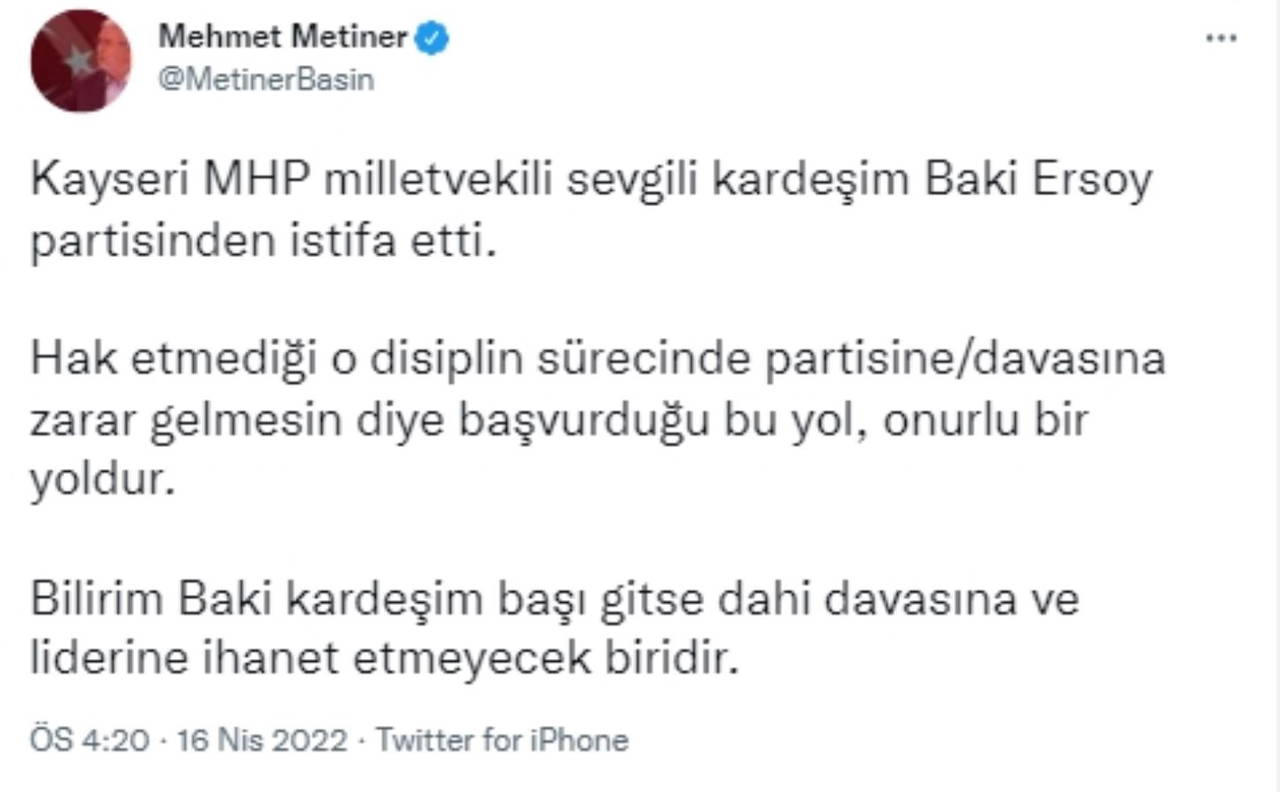Click the word 'yoldur.'
Image resolution: width=1280 pixels, height=792 pixels.
pos(95,481)
